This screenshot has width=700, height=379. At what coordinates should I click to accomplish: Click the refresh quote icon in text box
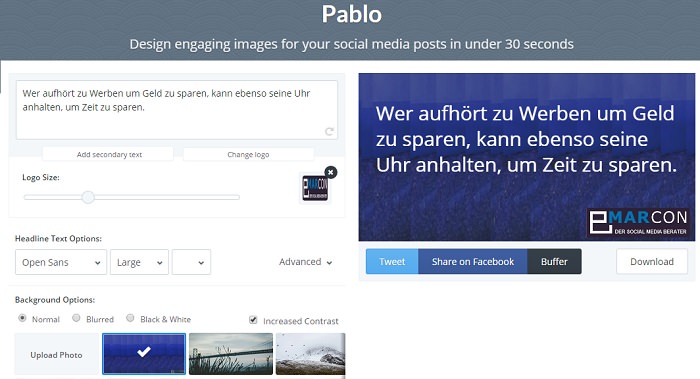pyautogui.click(x=329, y=131)
